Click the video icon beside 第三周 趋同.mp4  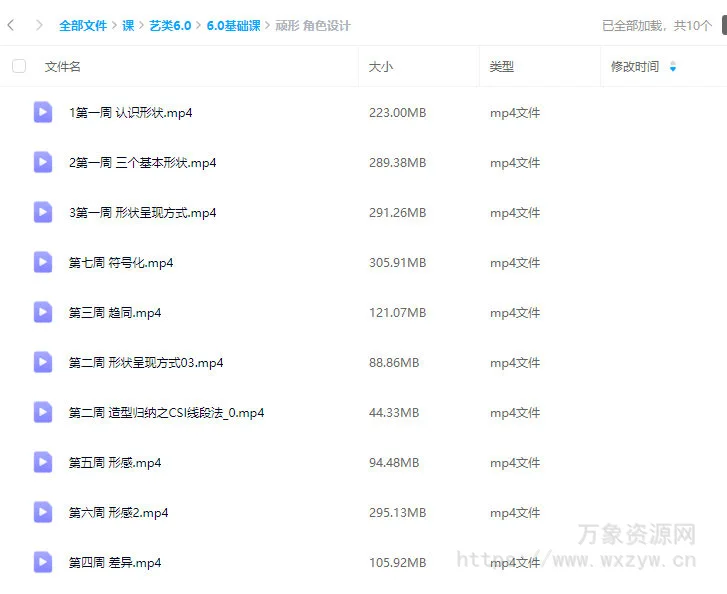(x=43, y=312)
